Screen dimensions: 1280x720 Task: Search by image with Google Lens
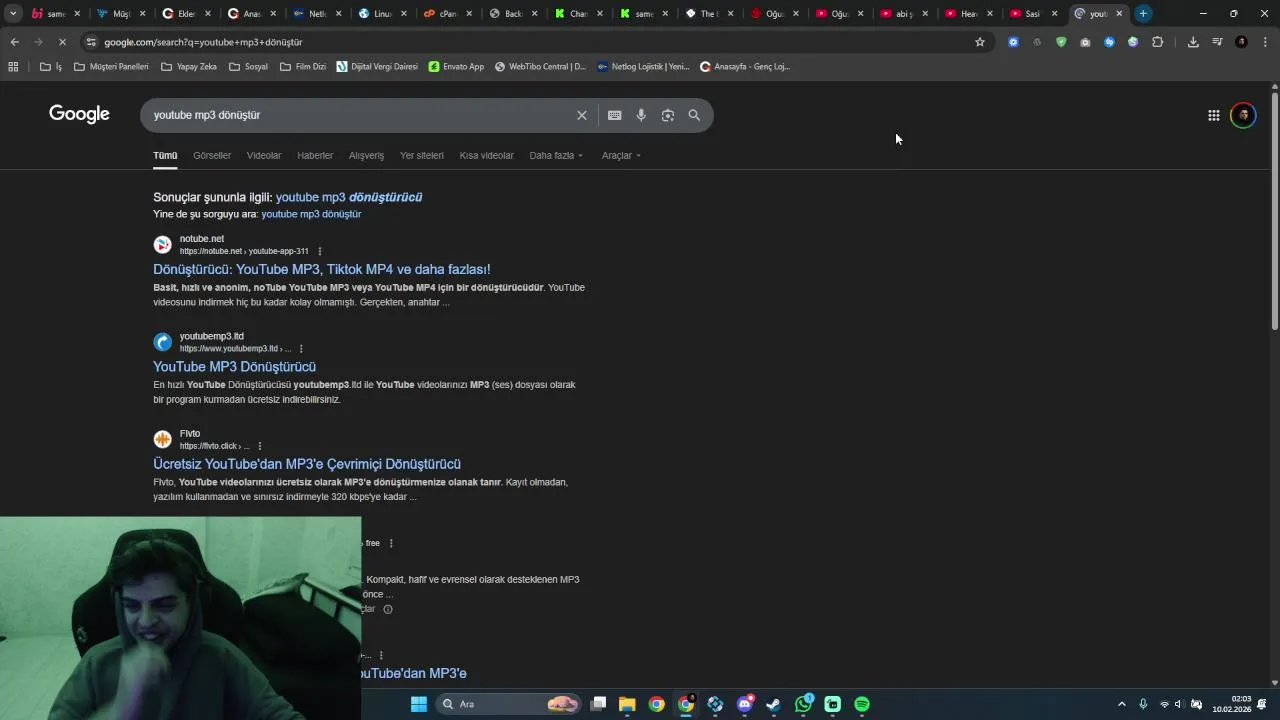click(668, 115)
